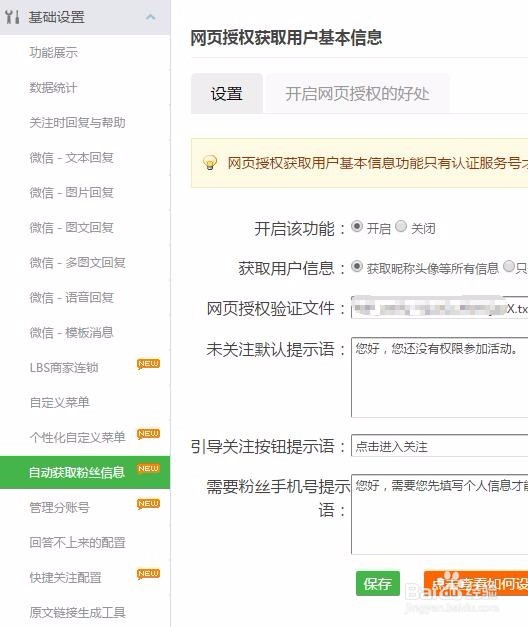Click the orange 点击查看如何设置 button

coord(476,583)
